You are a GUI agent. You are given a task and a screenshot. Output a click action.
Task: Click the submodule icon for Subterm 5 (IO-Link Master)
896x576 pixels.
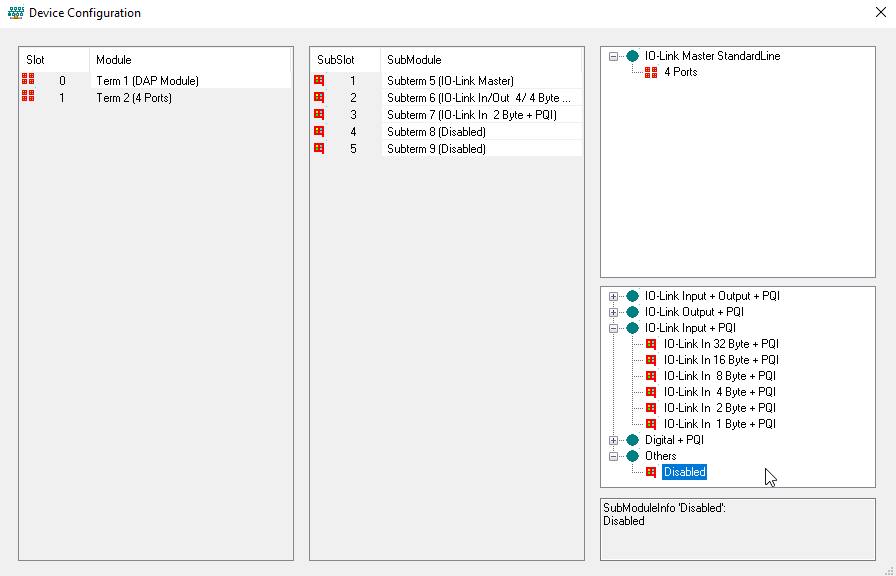click(x=318, y=80)
